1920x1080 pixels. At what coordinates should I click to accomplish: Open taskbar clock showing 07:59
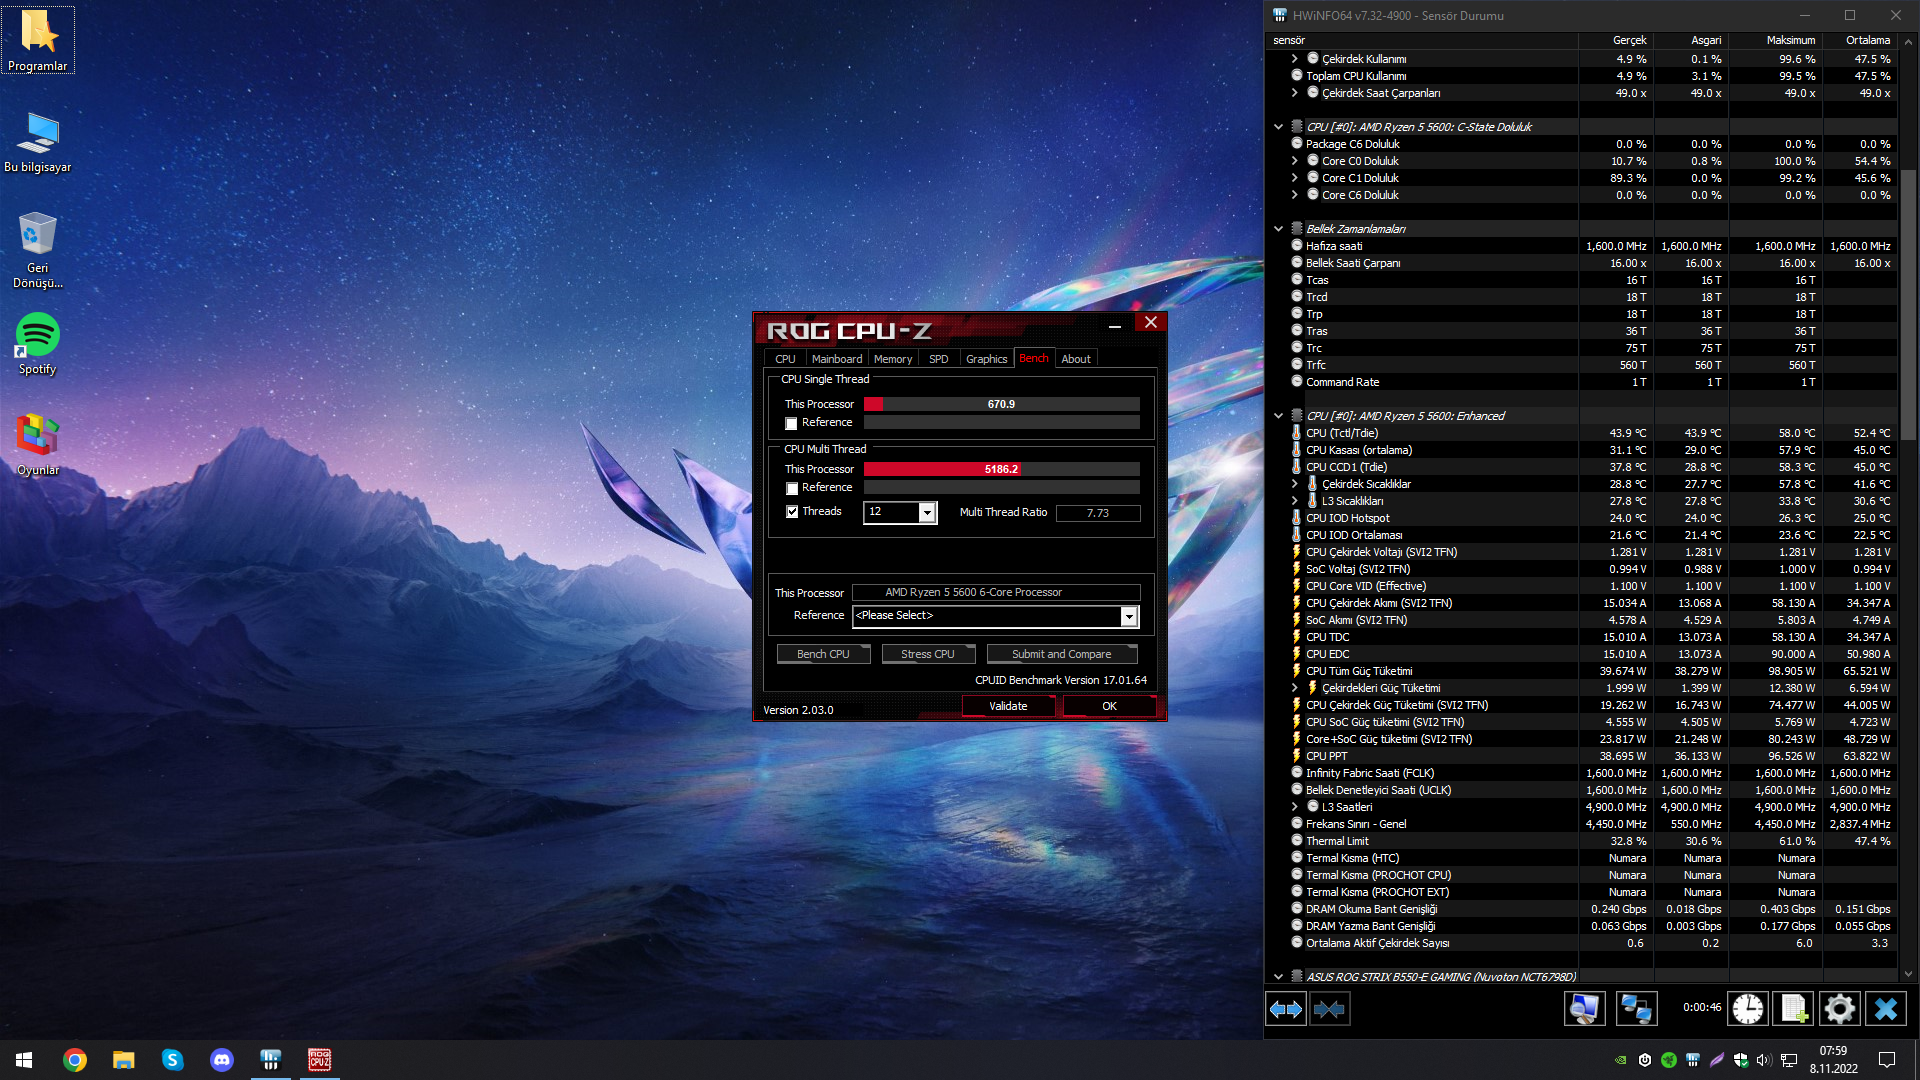(1833, 1060)
